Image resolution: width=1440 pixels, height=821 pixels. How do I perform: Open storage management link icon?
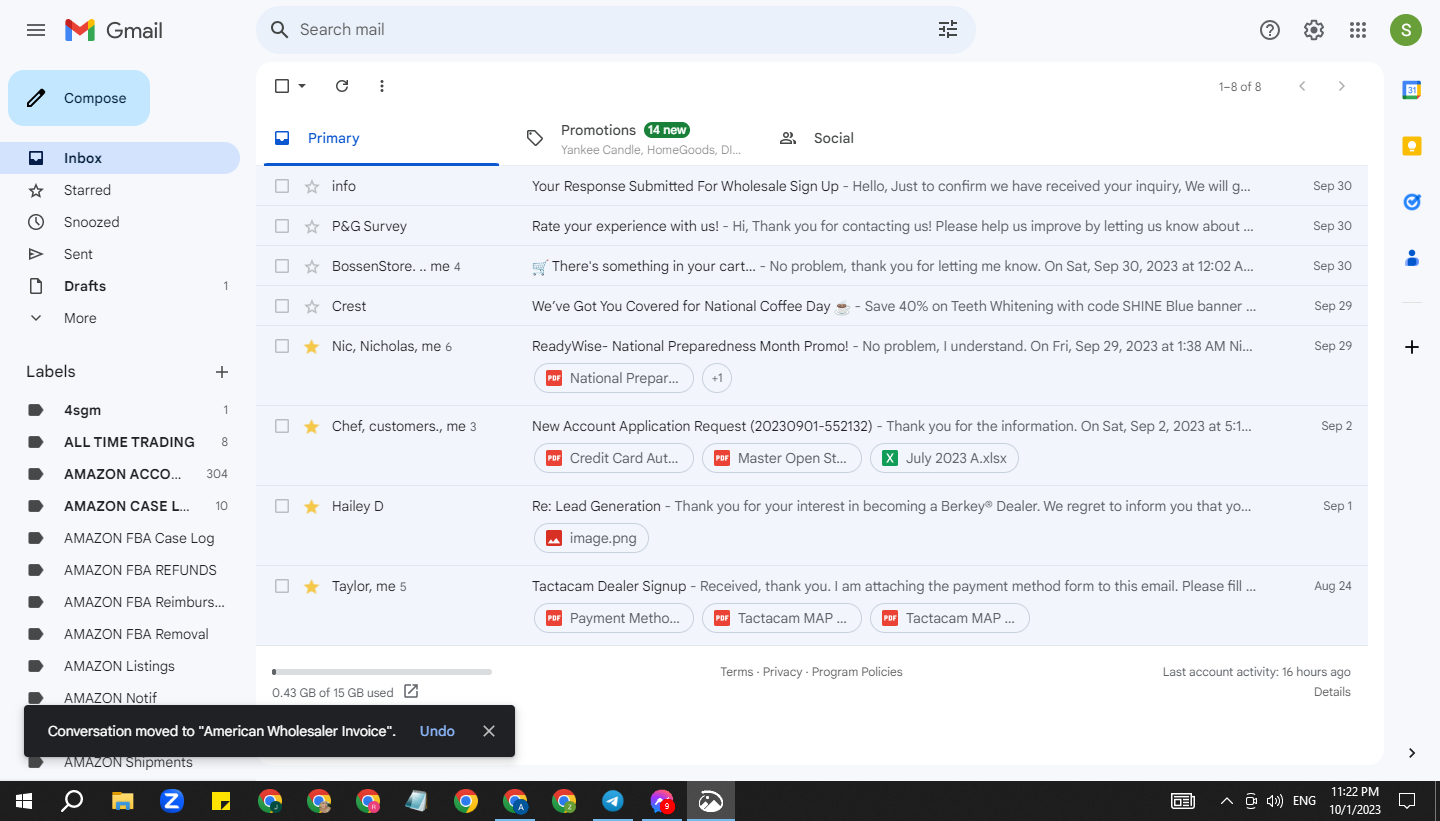[411, 691]
